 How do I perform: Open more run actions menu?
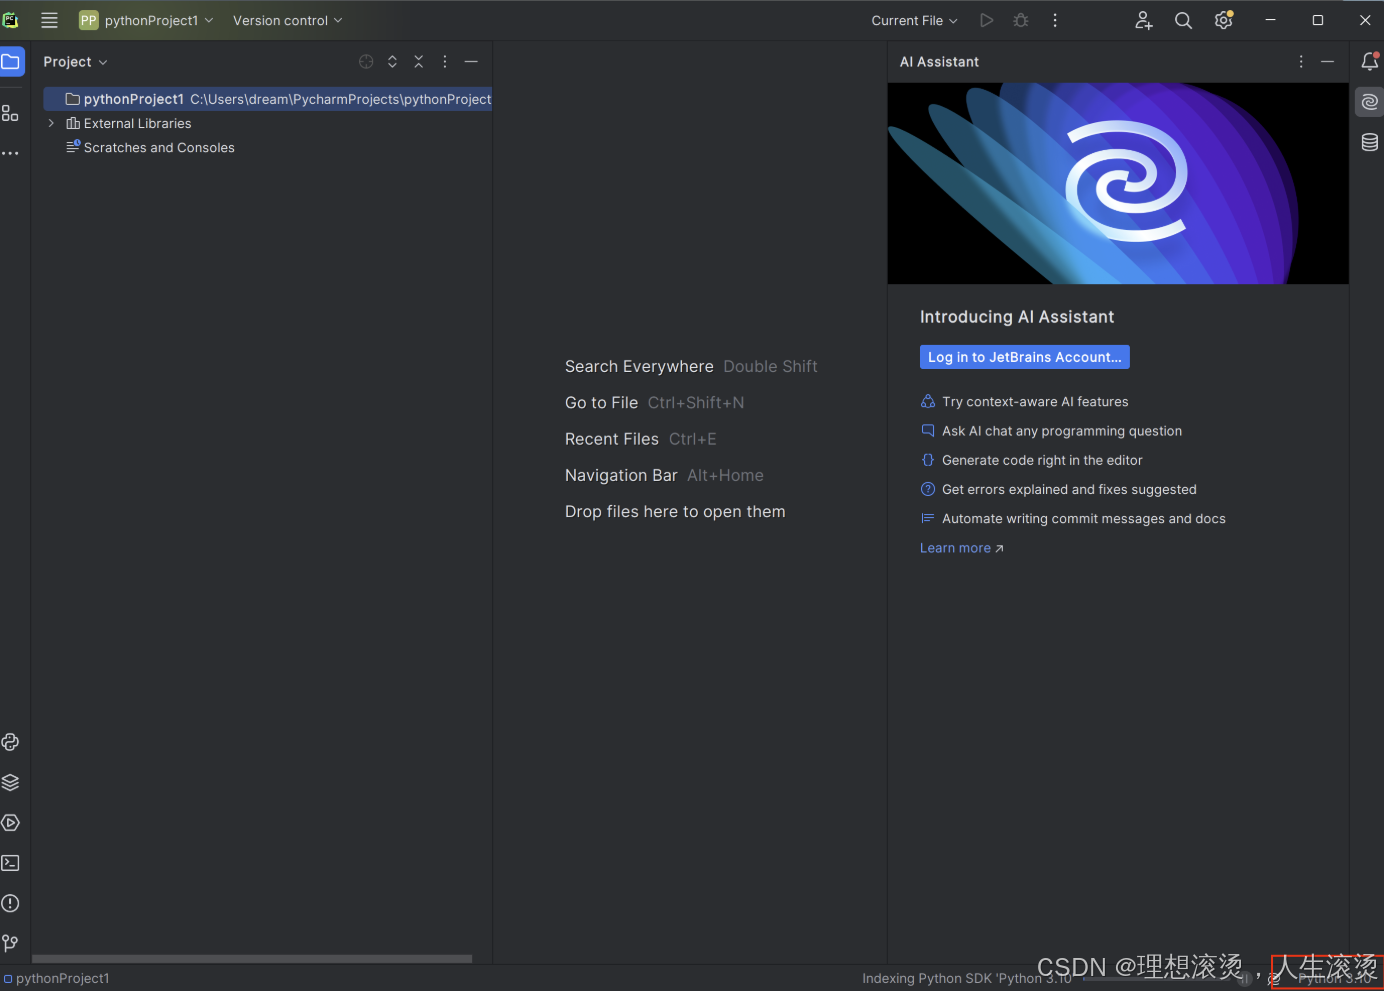[1055, 20]
